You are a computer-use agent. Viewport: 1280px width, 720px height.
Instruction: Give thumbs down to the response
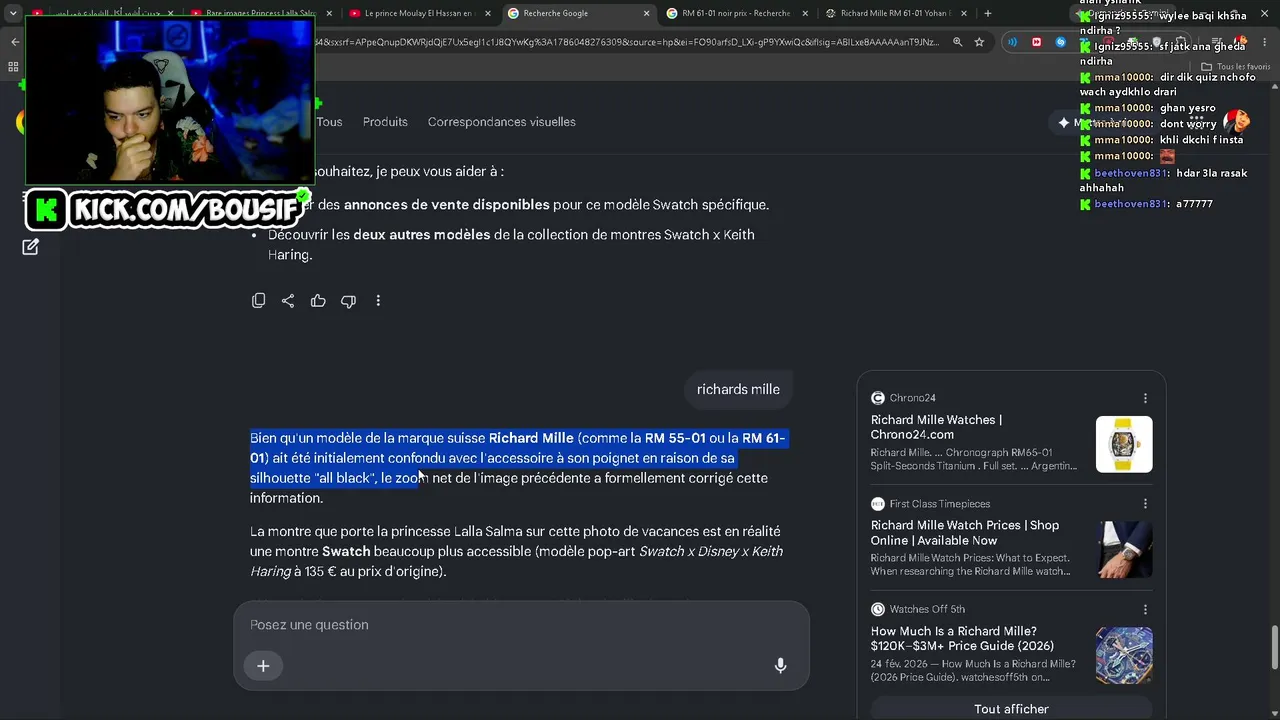pyautogui.click(x=348, y=301)
